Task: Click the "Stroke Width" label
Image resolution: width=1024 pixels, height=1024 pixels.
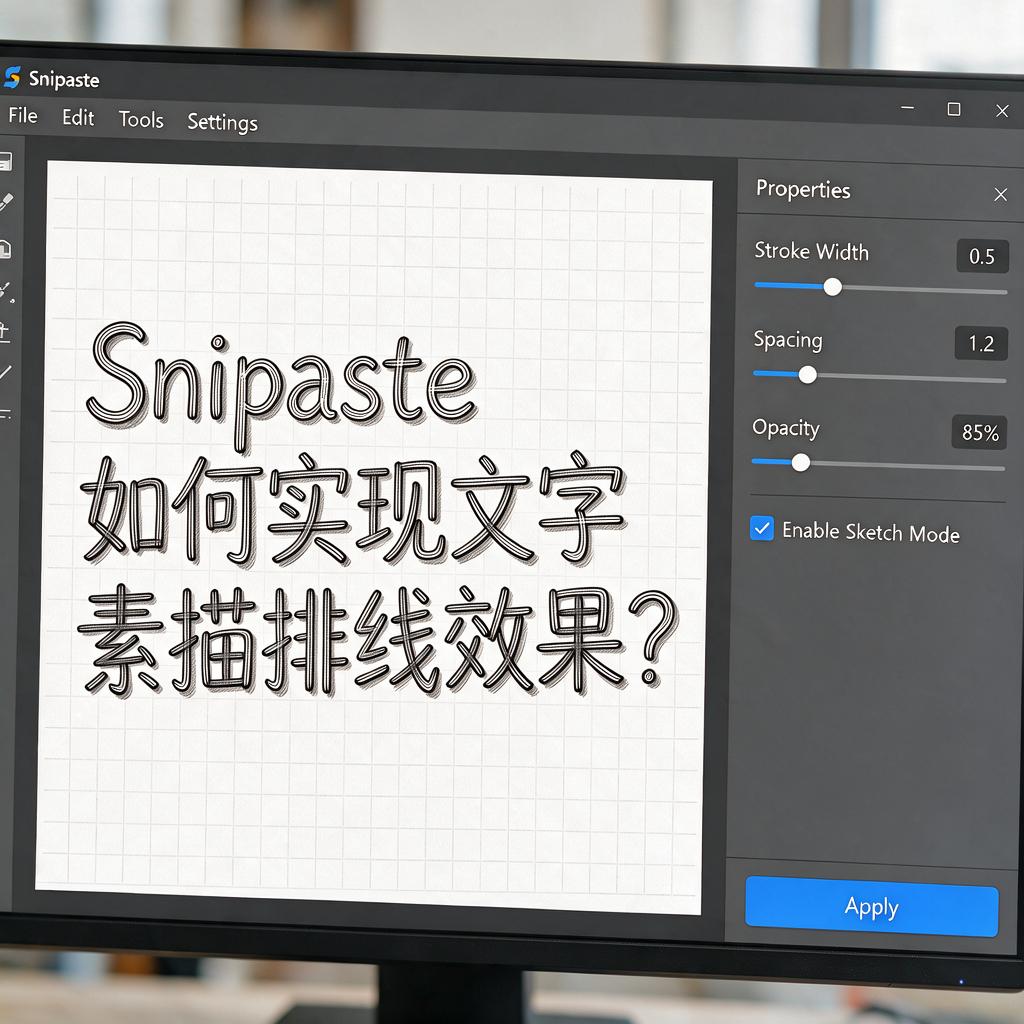Action: tap(812, 251)
